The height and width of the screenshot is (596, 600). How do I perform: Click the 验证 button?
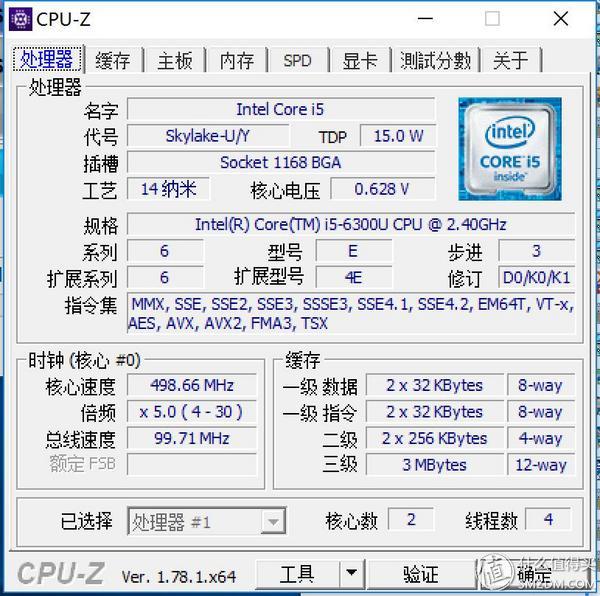[421, 574]
